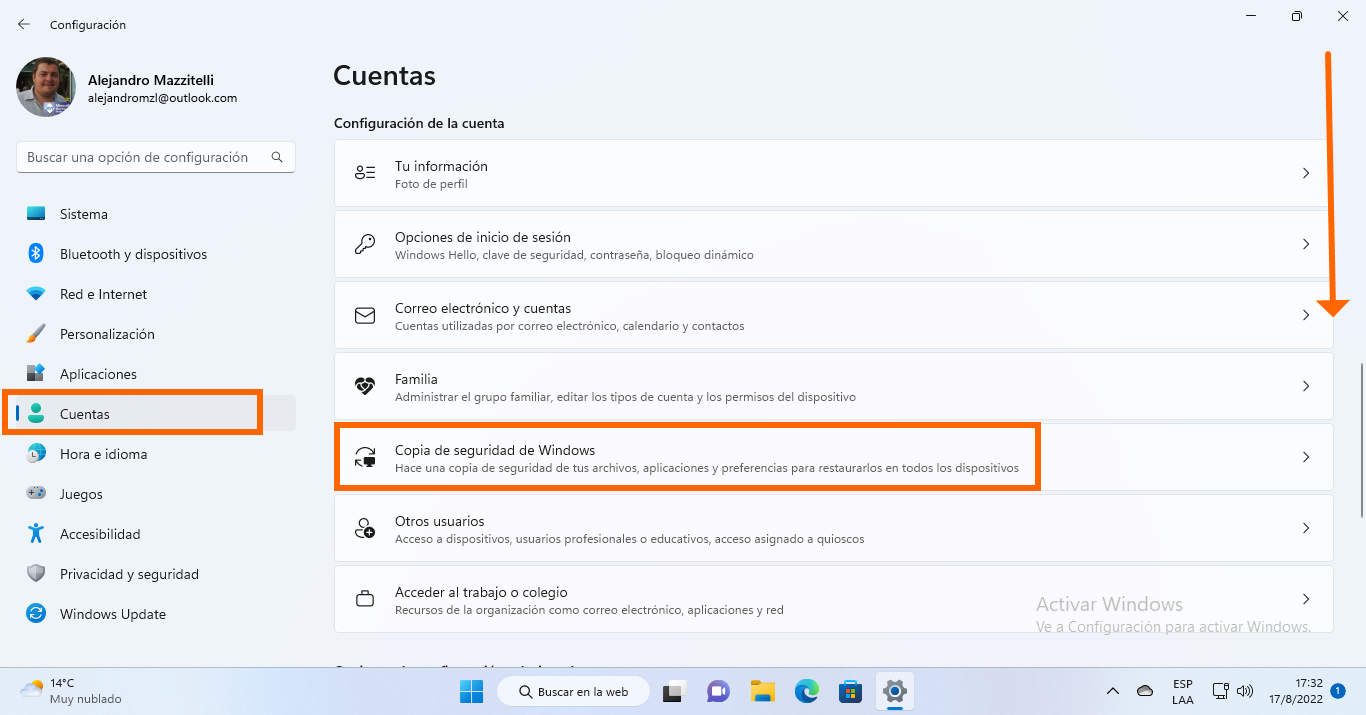Open the Windows Start button on taskbar
The width and height of the screenshot is (1366, 715).
coord(471,691)
